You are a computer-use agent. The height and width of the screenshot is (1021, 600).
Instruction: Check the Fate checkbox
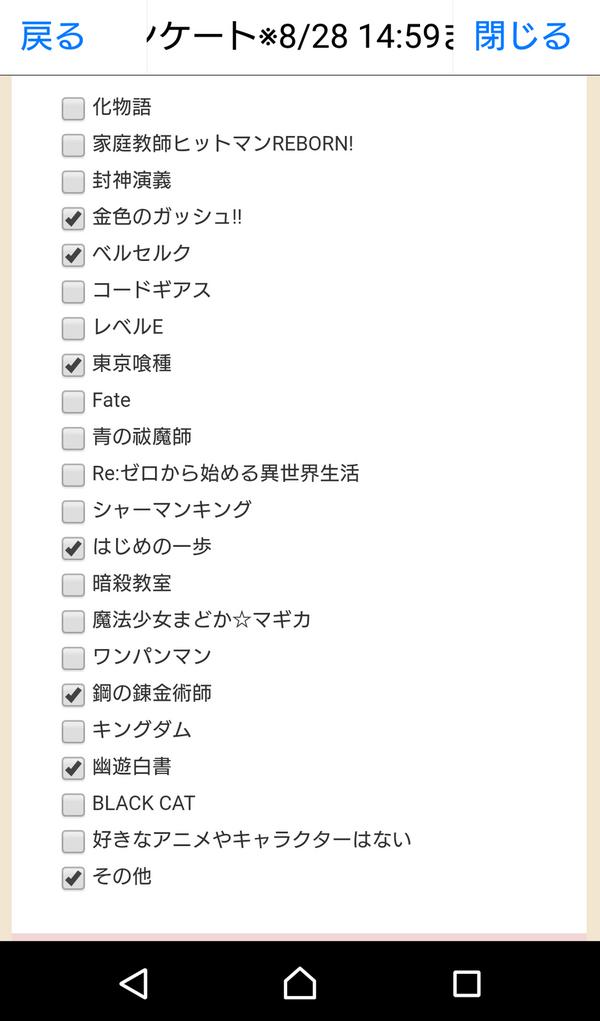click(73, 402)
